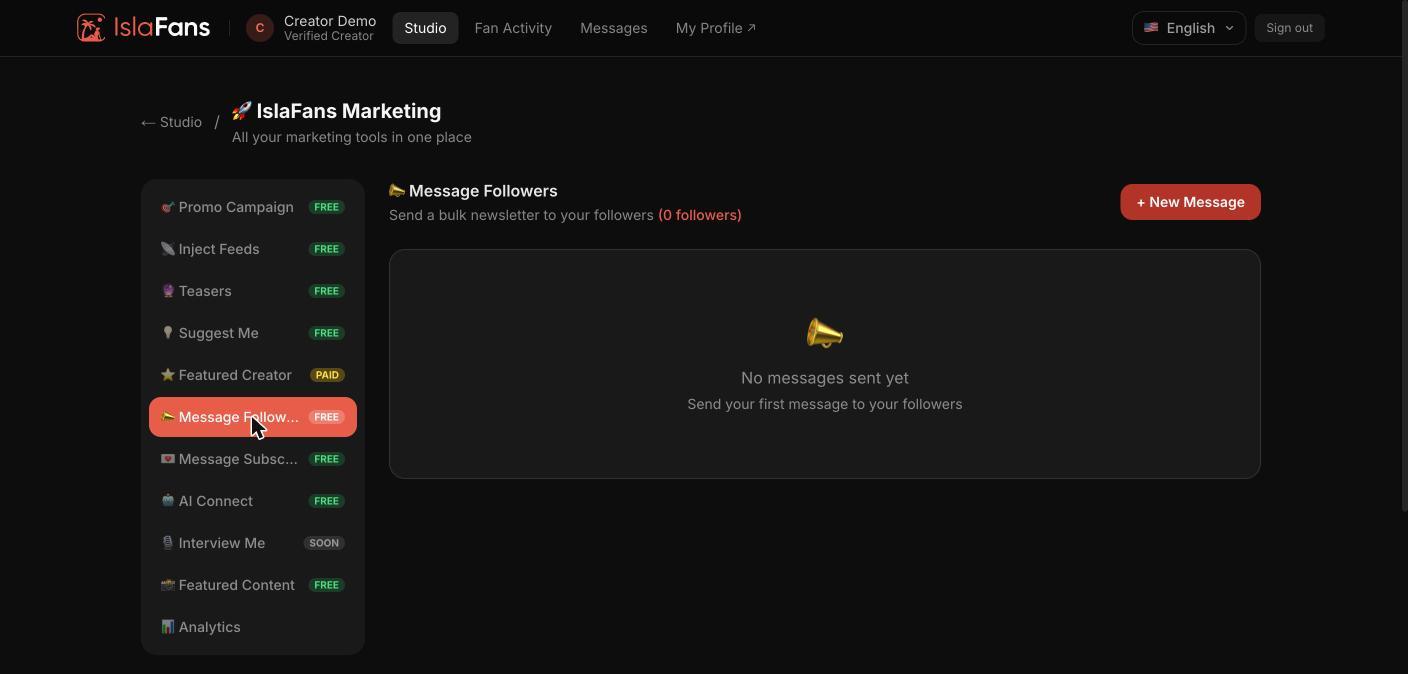Click the FREE badge on Teasers

pyautogui.click(x=327, y=291)
